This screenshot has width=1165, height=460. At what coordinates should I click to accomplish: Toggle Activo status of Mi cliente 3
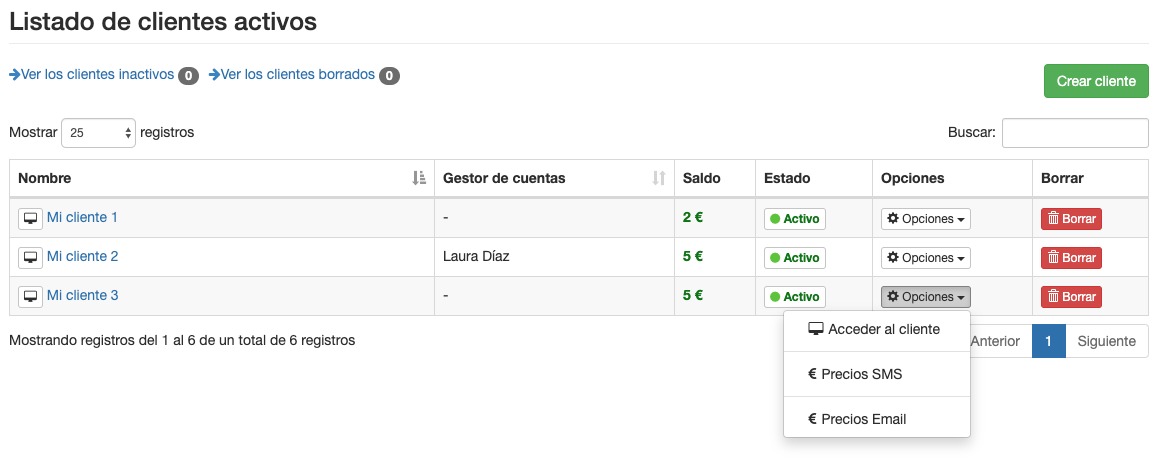point(795,297)
